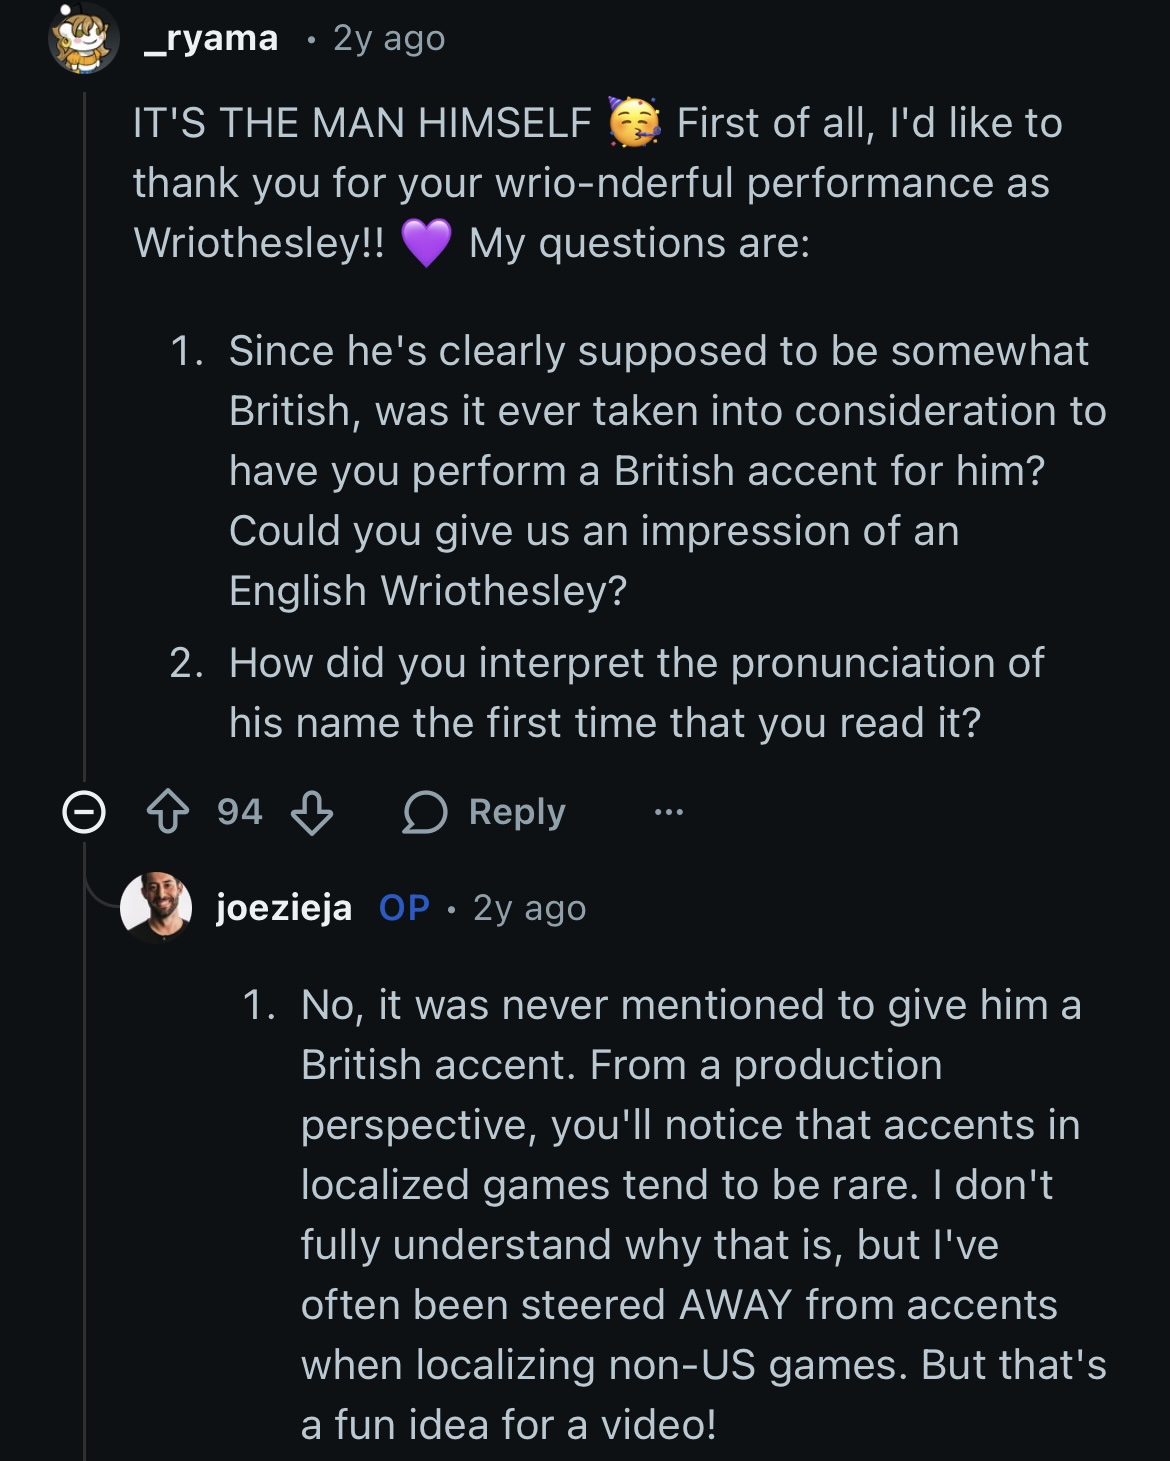Click the purple heart emoji
Viewport: 1170px width, 1461px height.
click(x=426, y=243)
